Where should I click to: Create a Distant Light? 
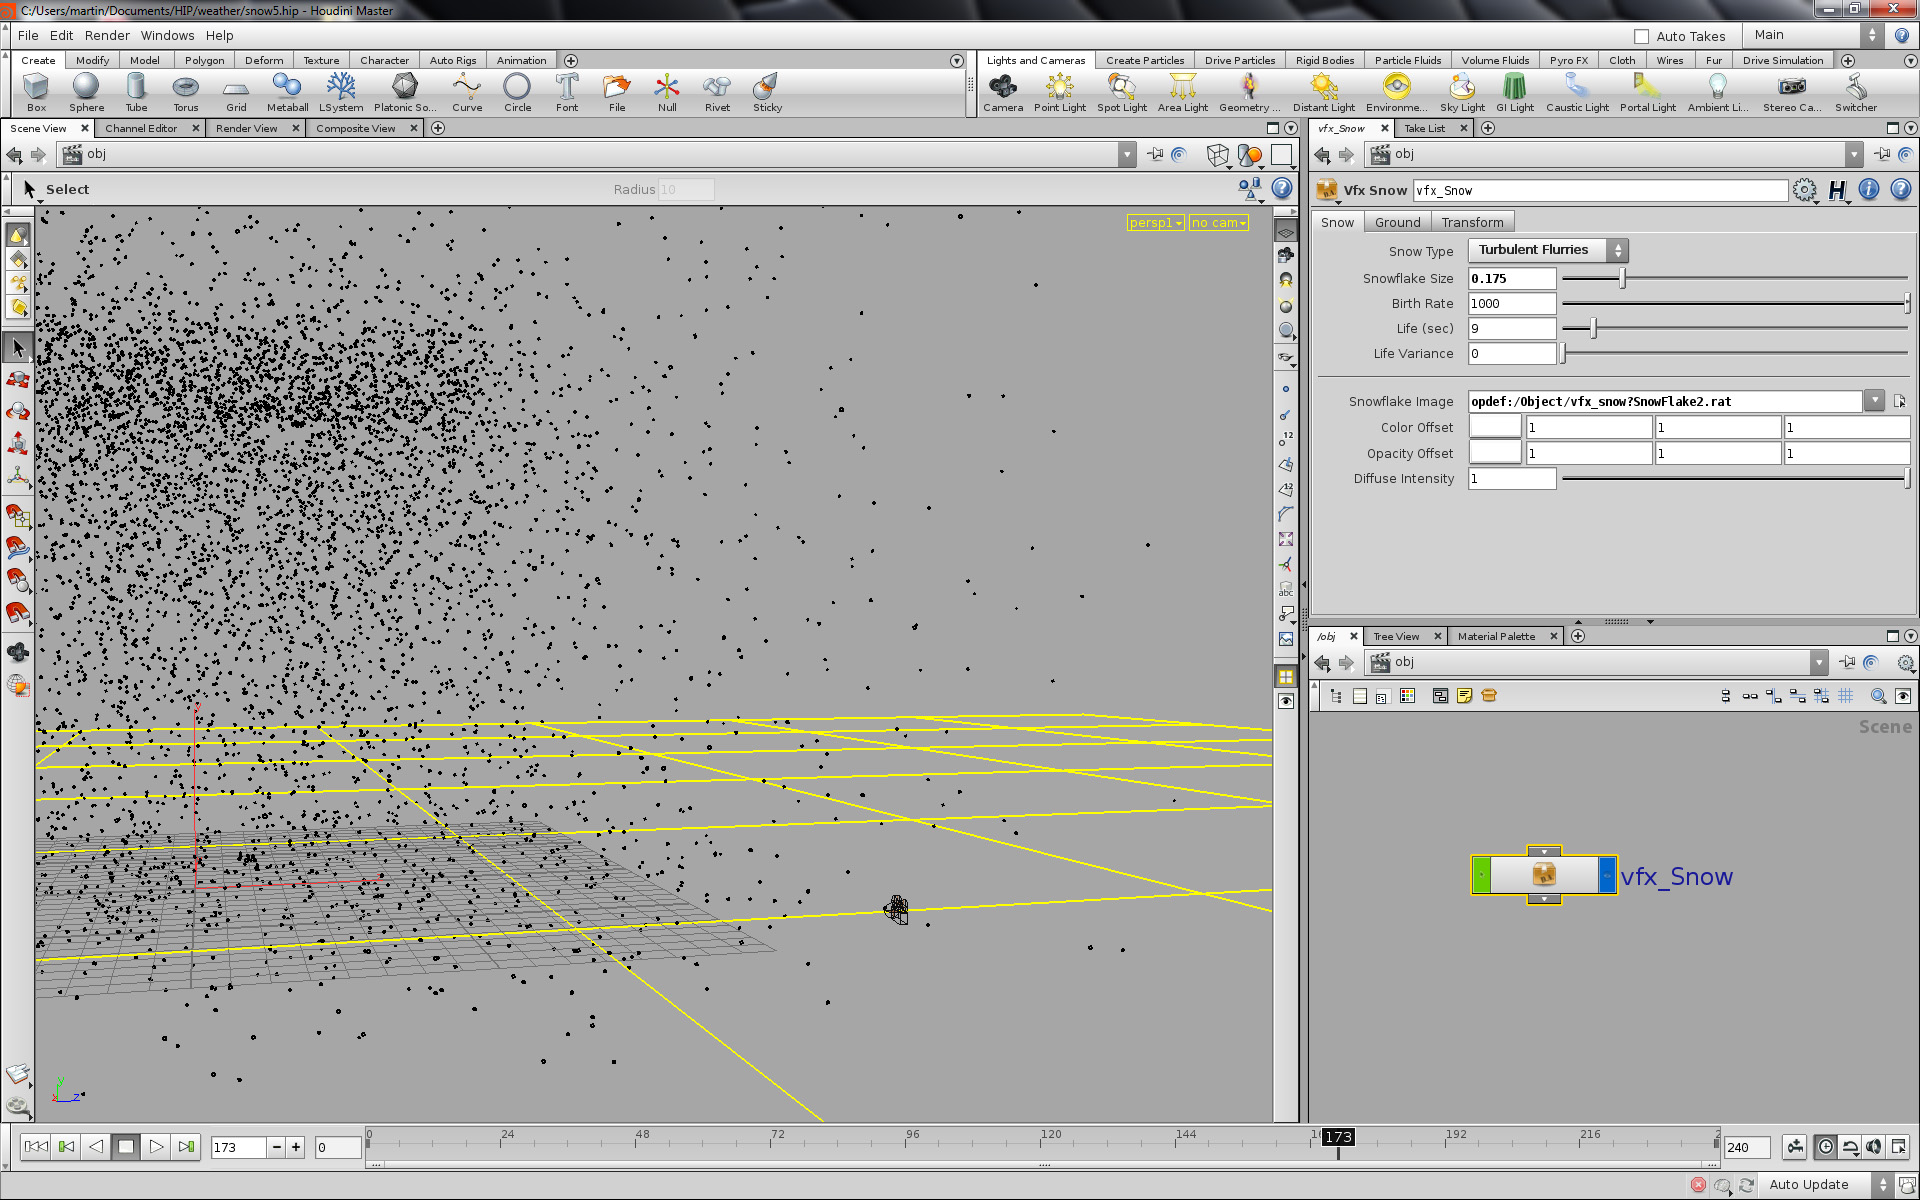pos(1324,92)
